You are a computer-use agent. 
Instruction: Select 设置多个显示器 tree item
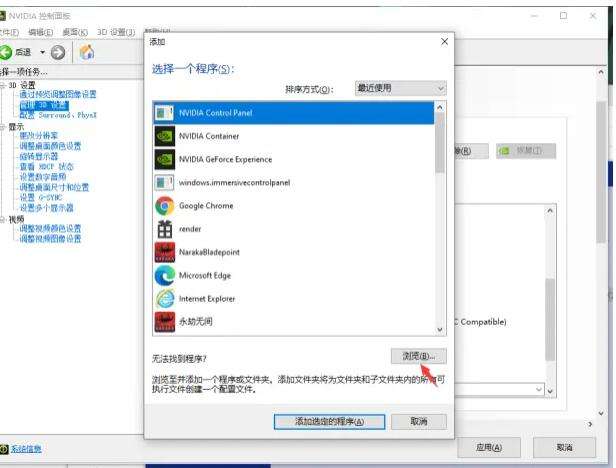(x=46, y=207)
